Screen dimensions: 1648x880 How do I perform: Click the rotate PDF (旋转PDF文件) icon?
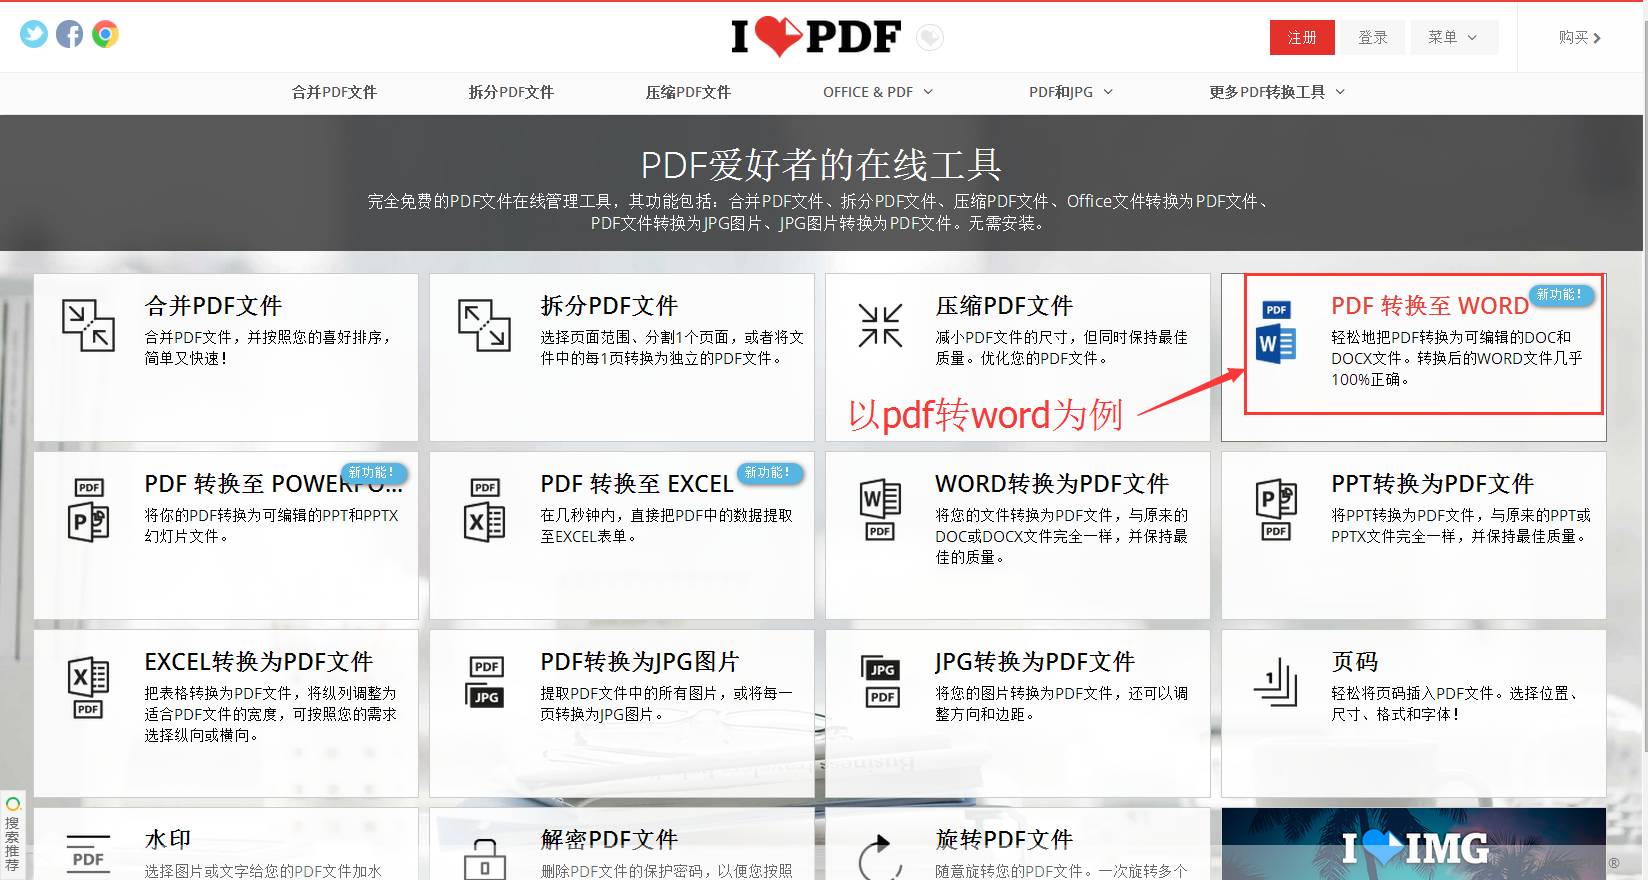coord(880,857)
